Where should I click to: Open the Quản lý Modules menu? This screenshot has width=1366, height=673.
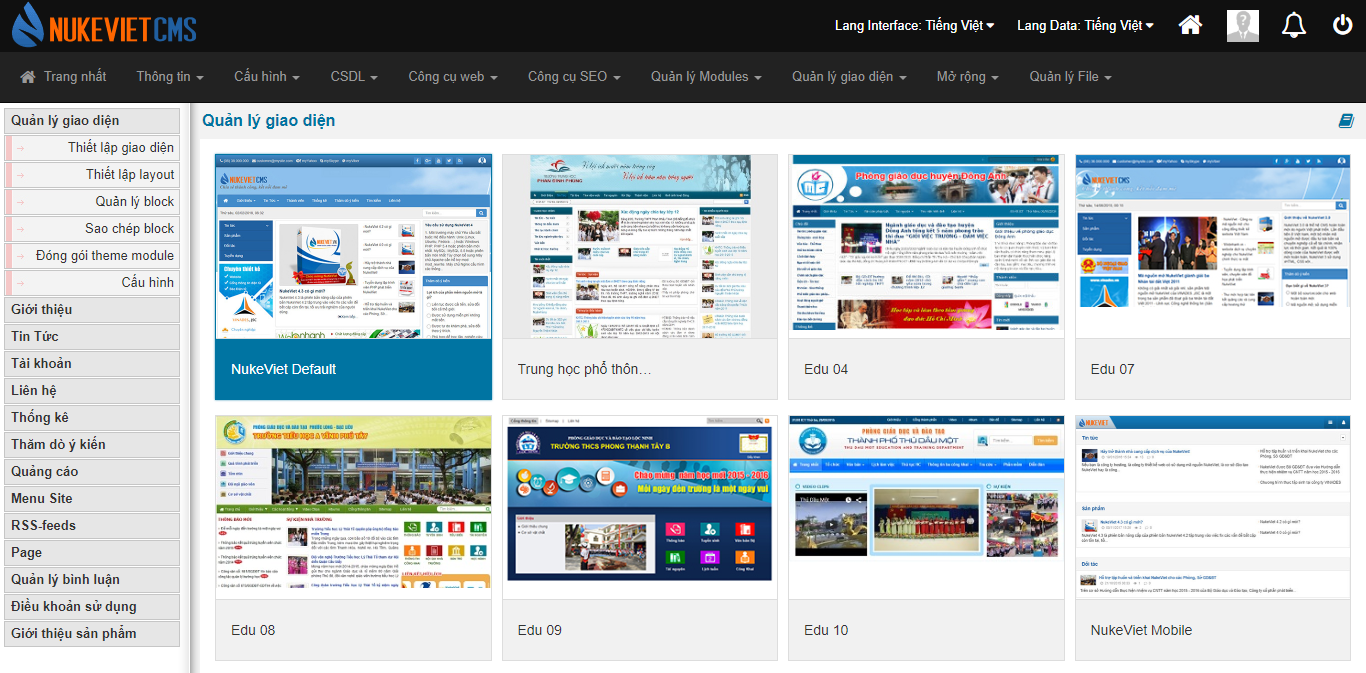[706, 77]
